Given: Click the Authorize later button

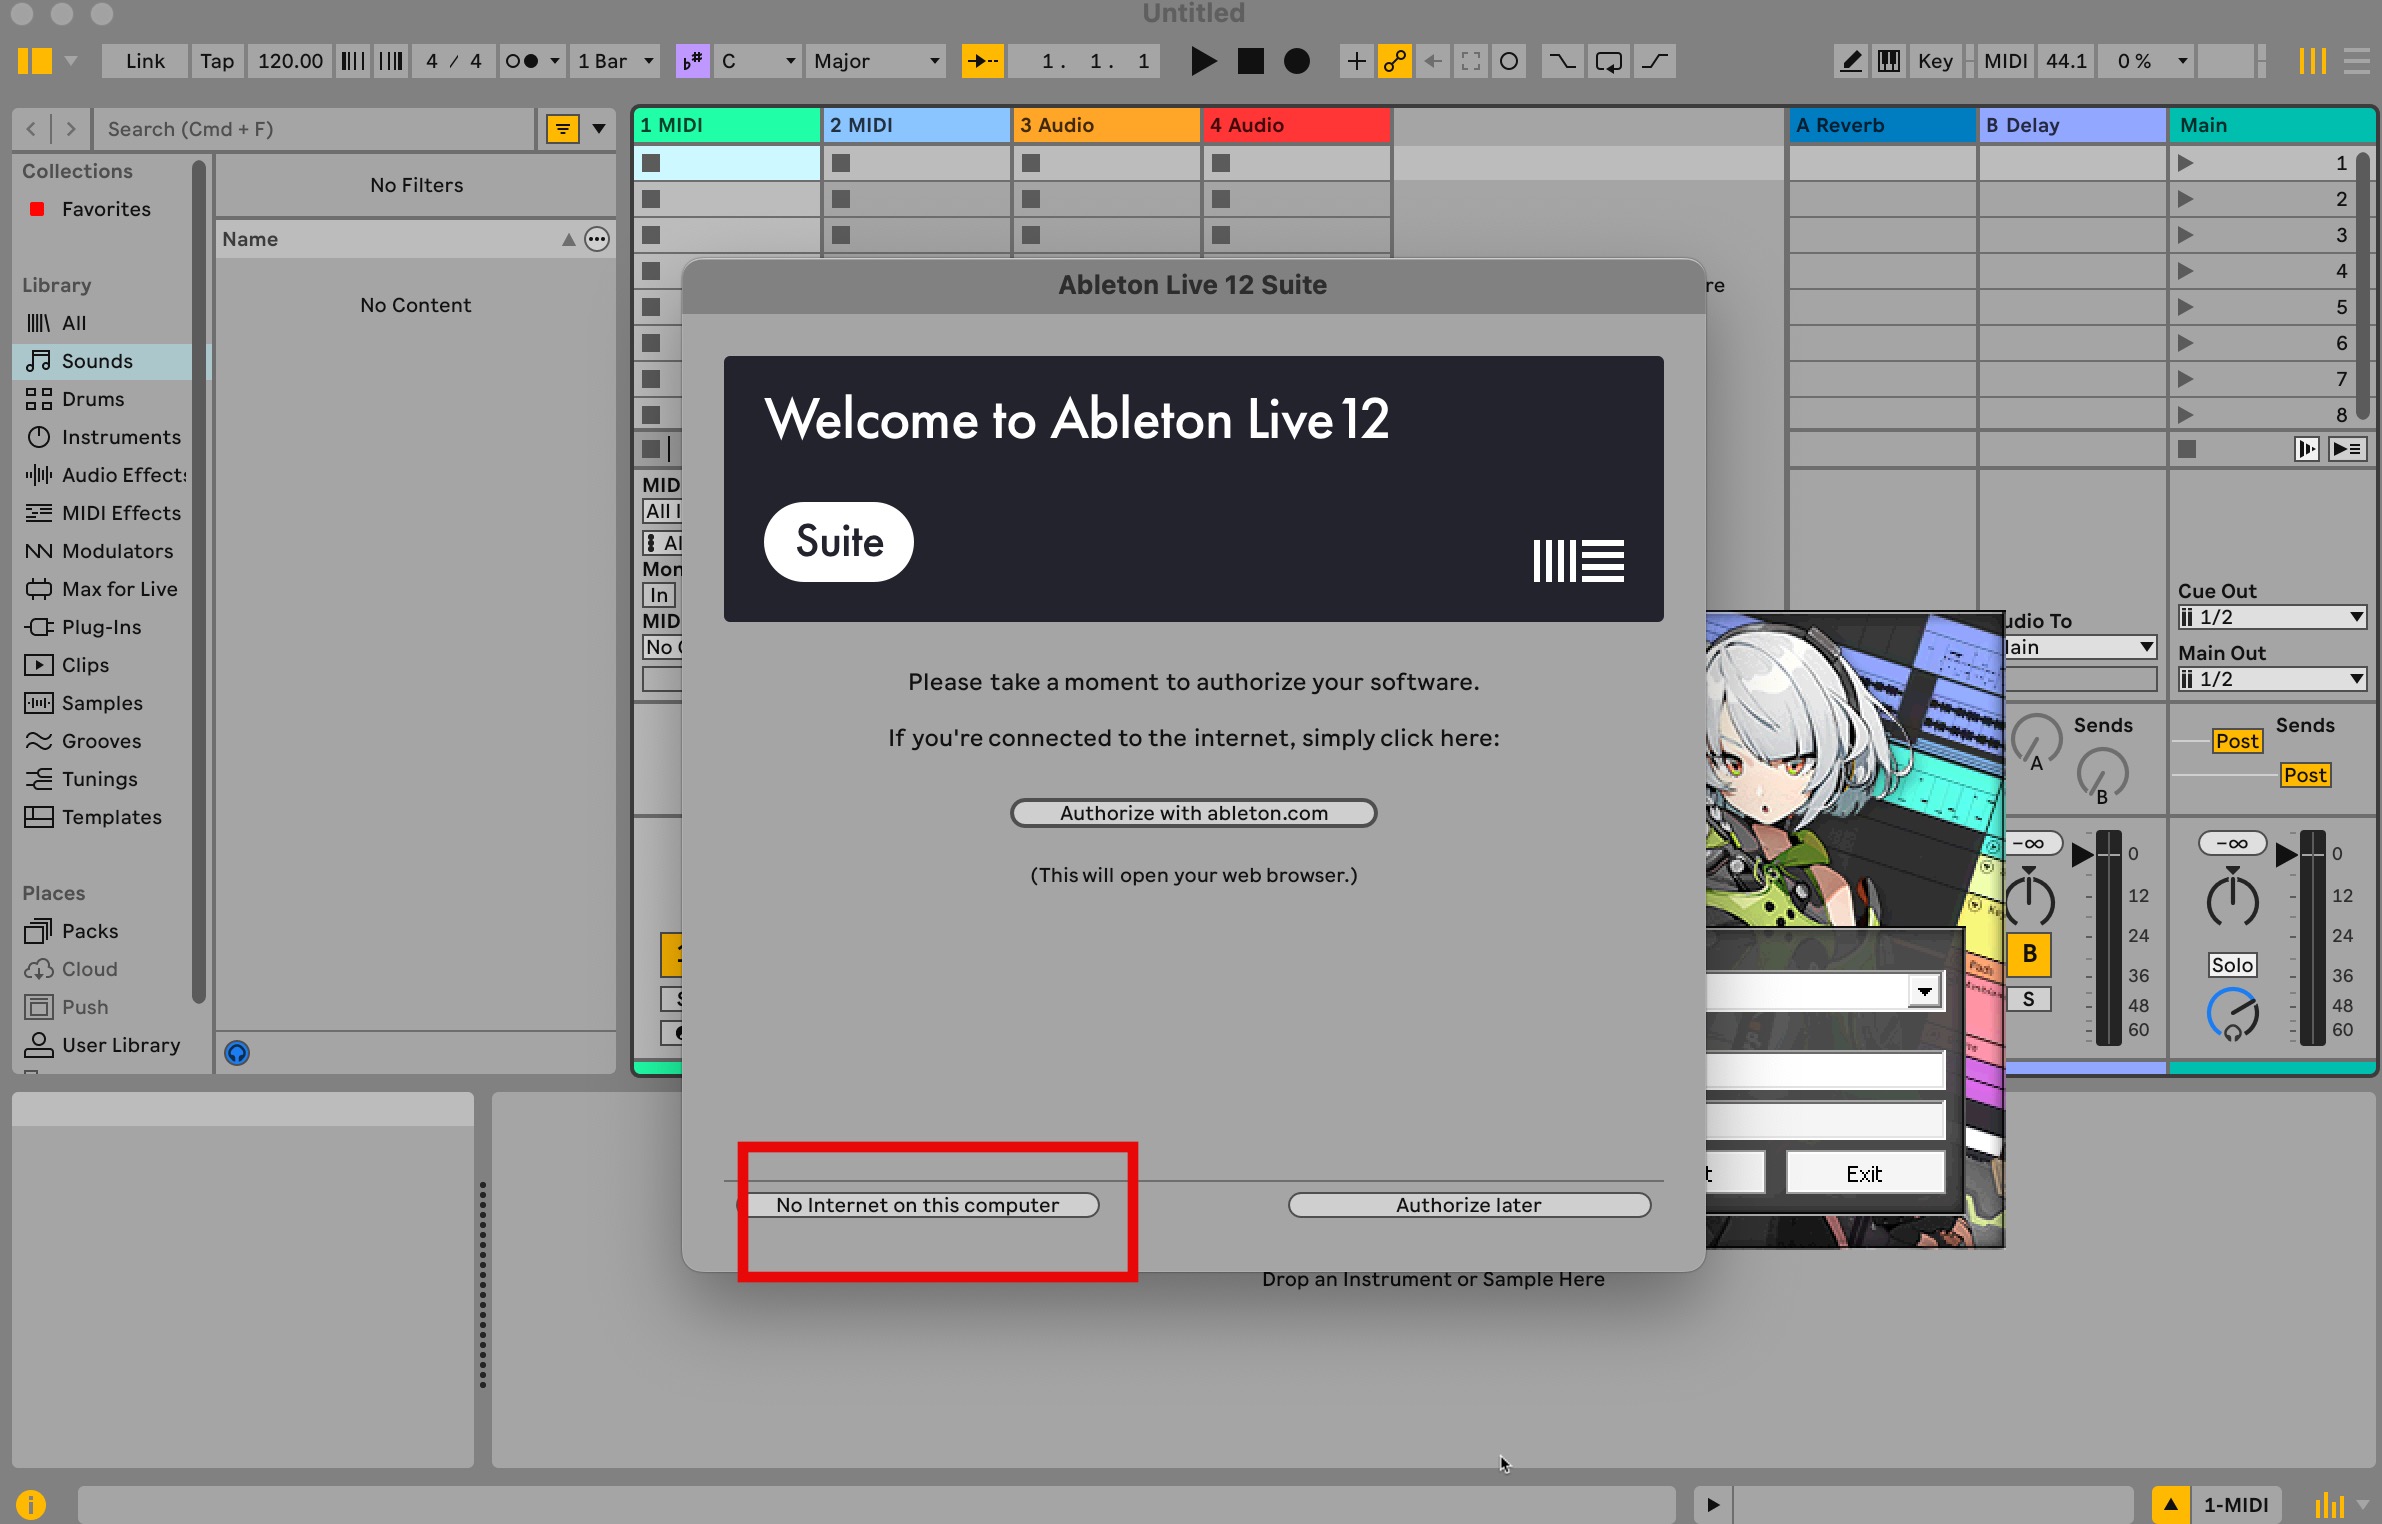Looking at the screenshot, I should (1468, 1205).
